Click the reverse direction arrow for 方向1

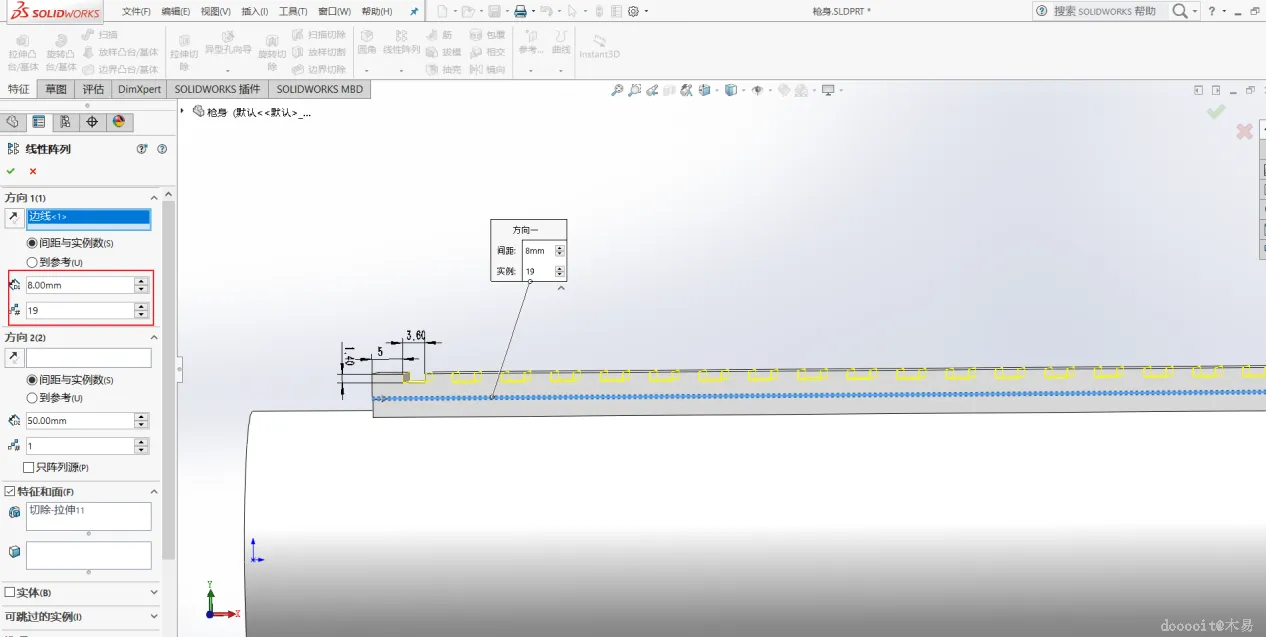14,217
